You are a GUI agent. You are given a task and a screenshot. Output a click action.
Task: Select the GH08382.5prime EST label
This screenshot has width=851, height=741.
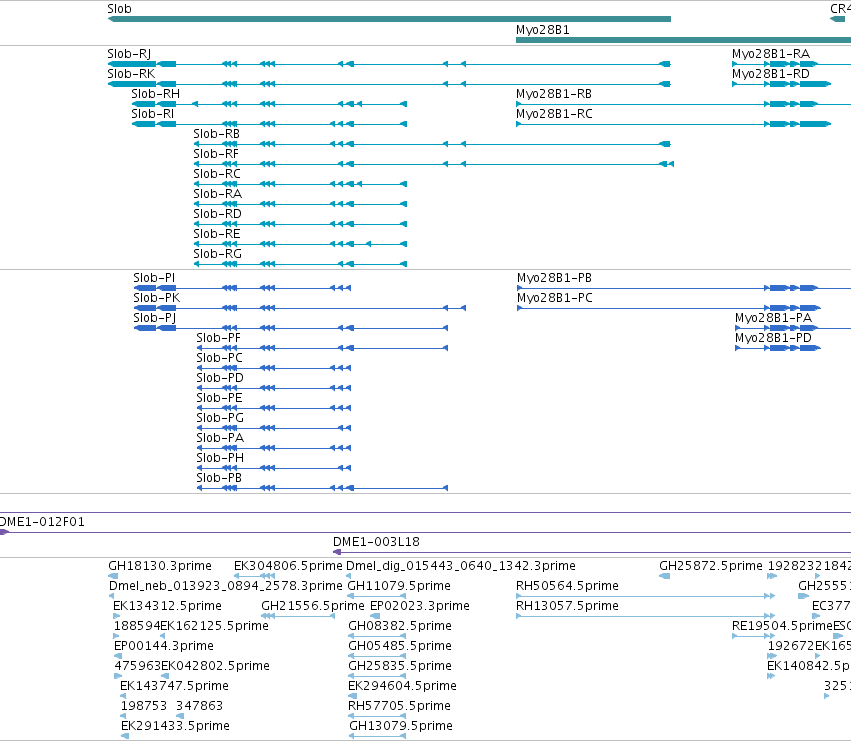tap(400, 626)
